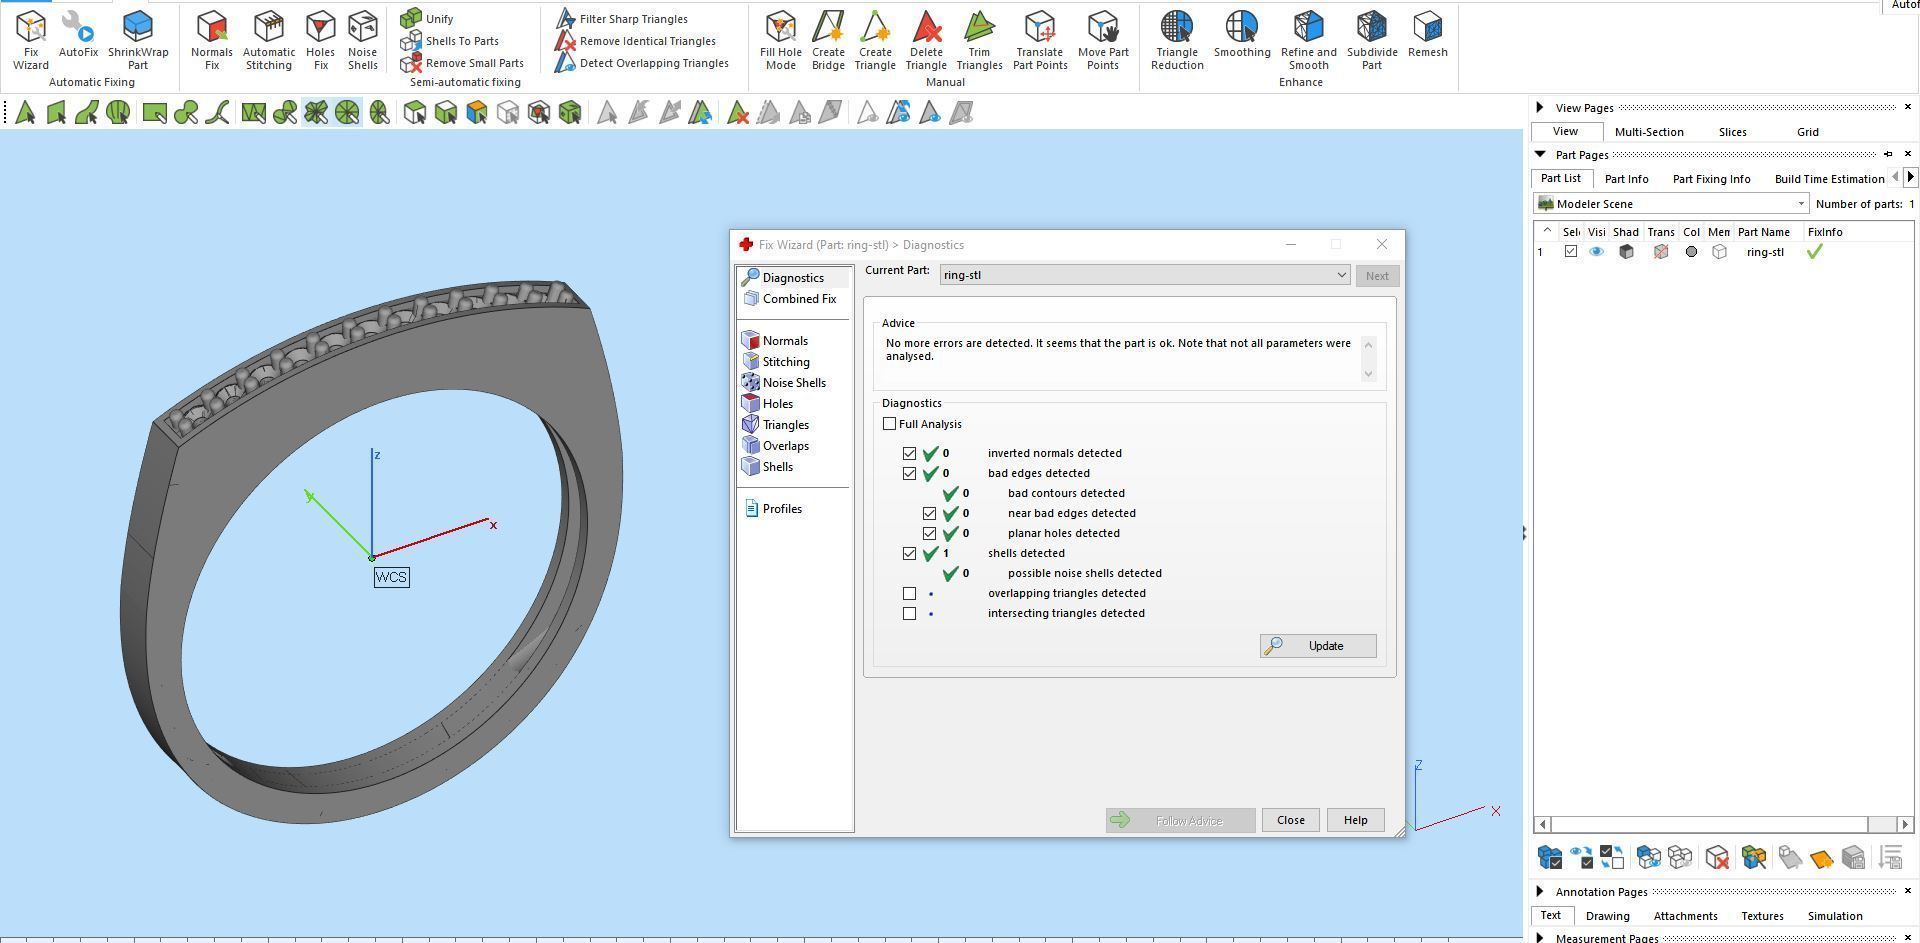Open Part Fixing Info tab
This screenshot has width=1920, height=943.
(1711, 179)
